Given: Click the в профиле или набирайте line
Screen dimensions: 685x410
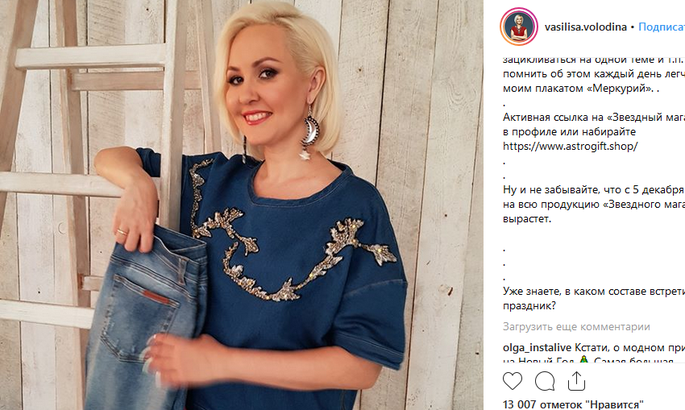Looking at the screenshot, I should click(x=569, y=132).
